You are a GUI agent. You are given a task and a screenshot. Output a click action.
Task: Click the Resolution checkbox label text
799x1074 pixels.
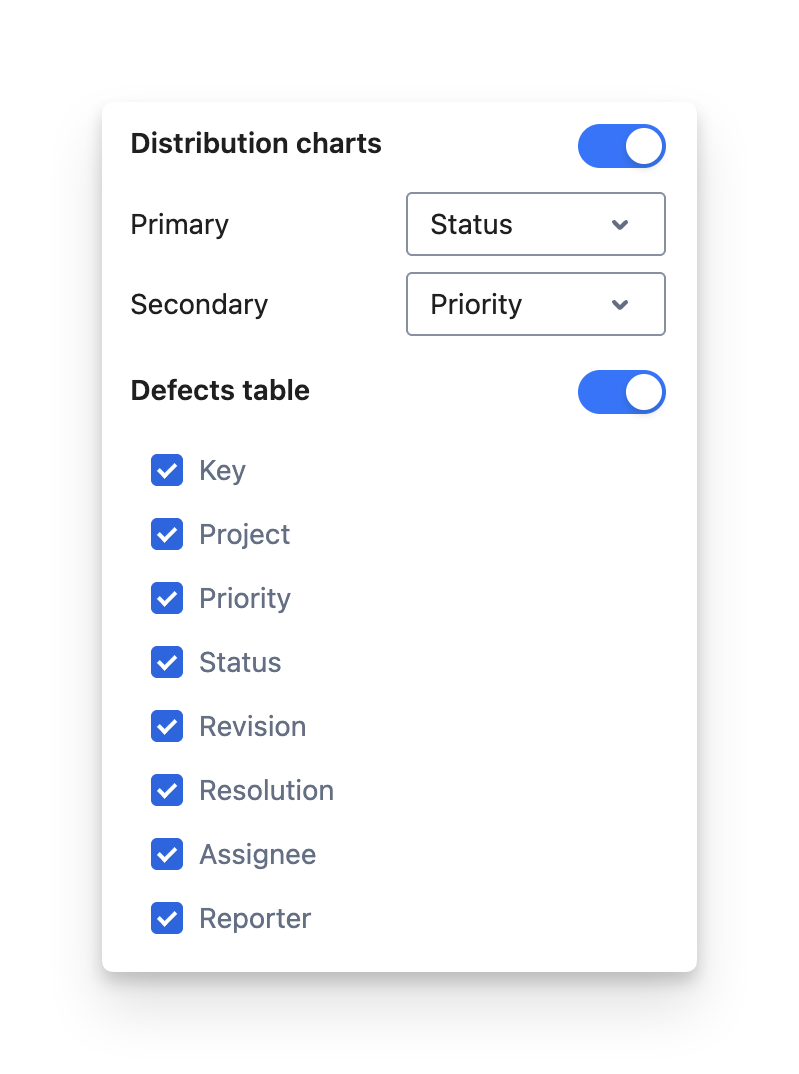[266, 790]
